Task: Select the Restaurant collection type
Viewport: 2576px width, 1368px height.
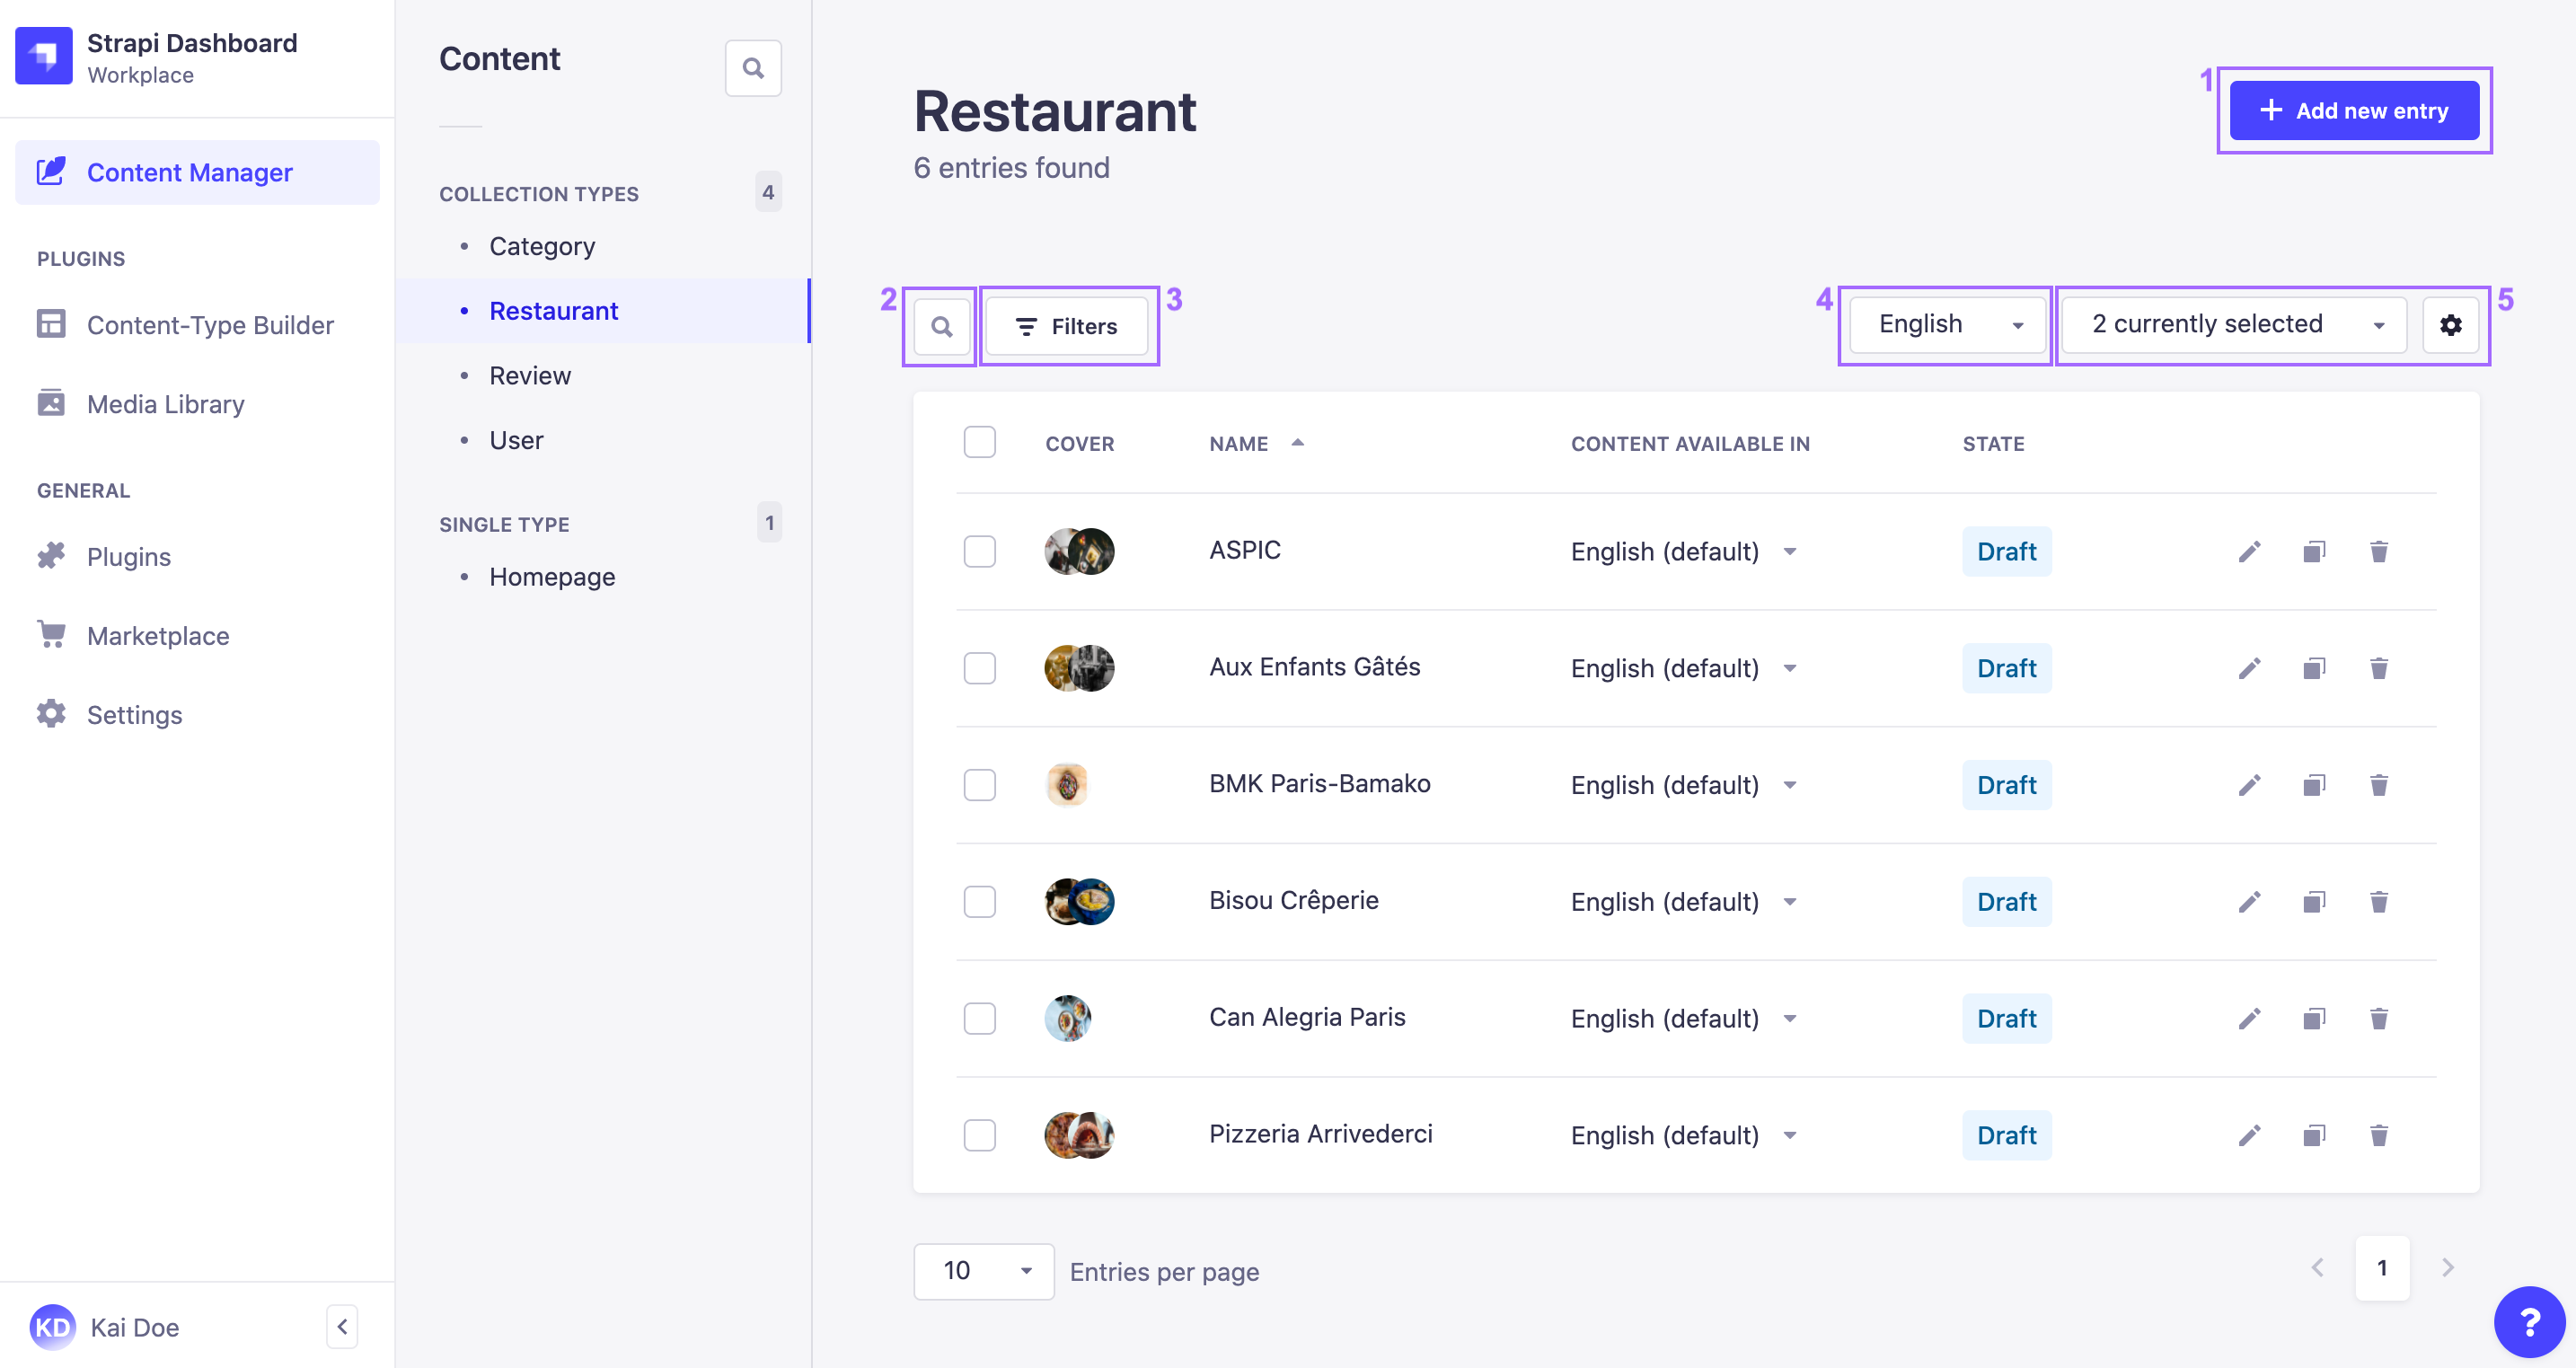Action: 554,310
